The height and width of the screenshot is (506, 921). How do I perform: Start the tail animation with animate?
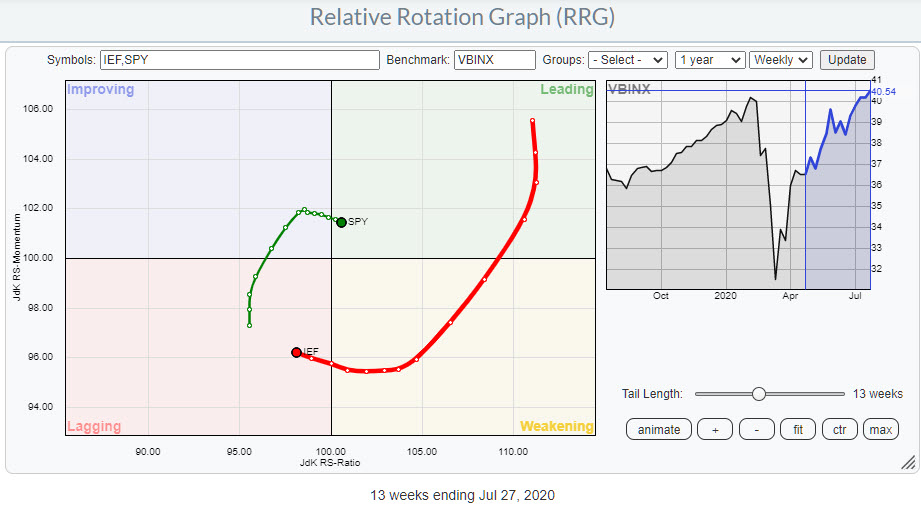pos(659,430)
